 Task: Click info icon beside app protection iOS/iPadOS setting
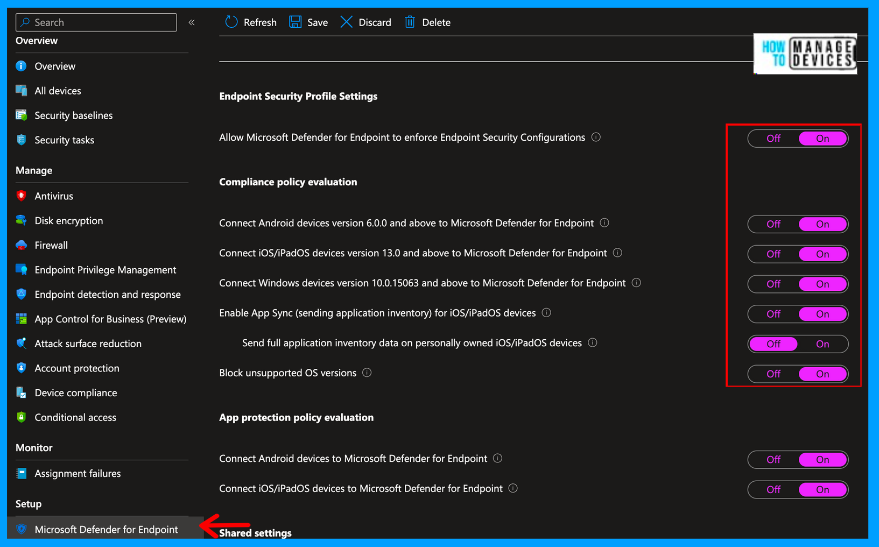click(513, 488)
